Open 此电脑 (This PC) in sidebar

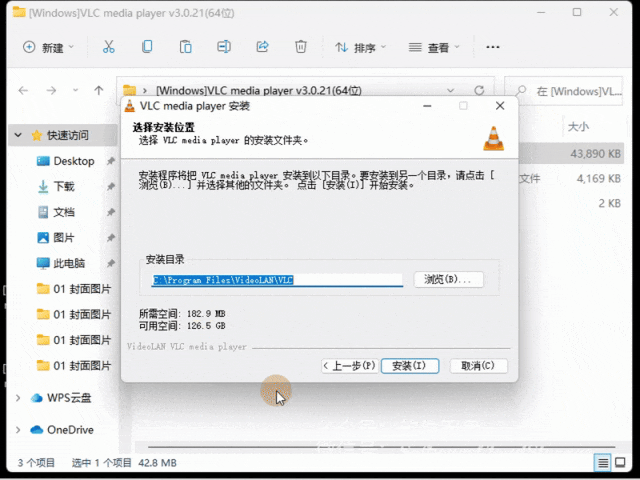coord(61,263)
